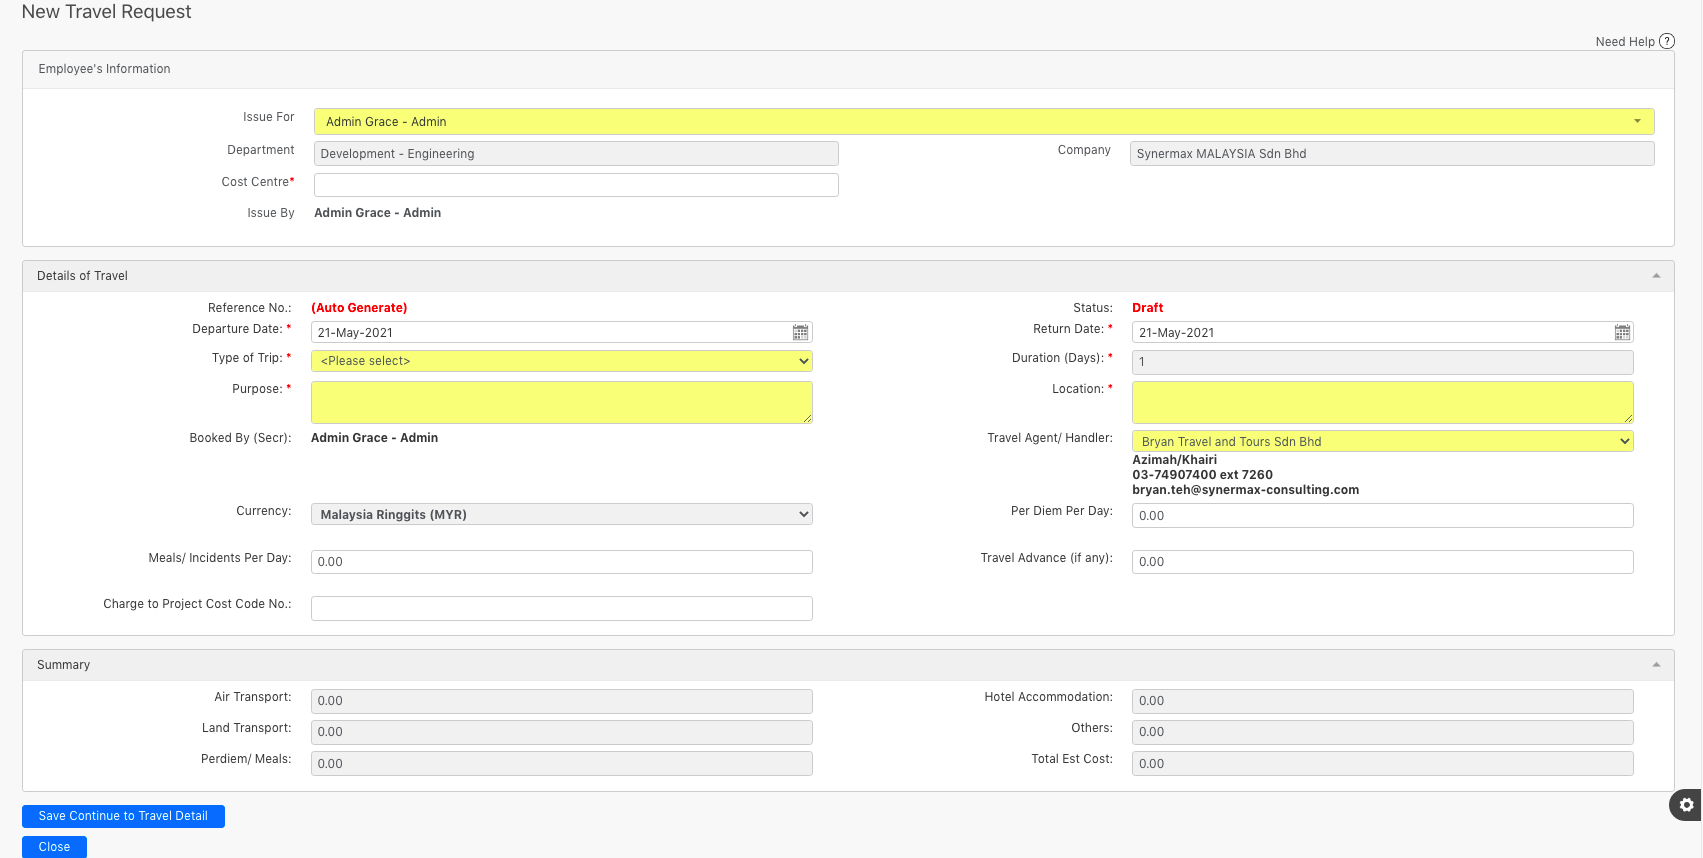Click the Need Help link
1703x858 pixels.
click(x=1625, y=42)
